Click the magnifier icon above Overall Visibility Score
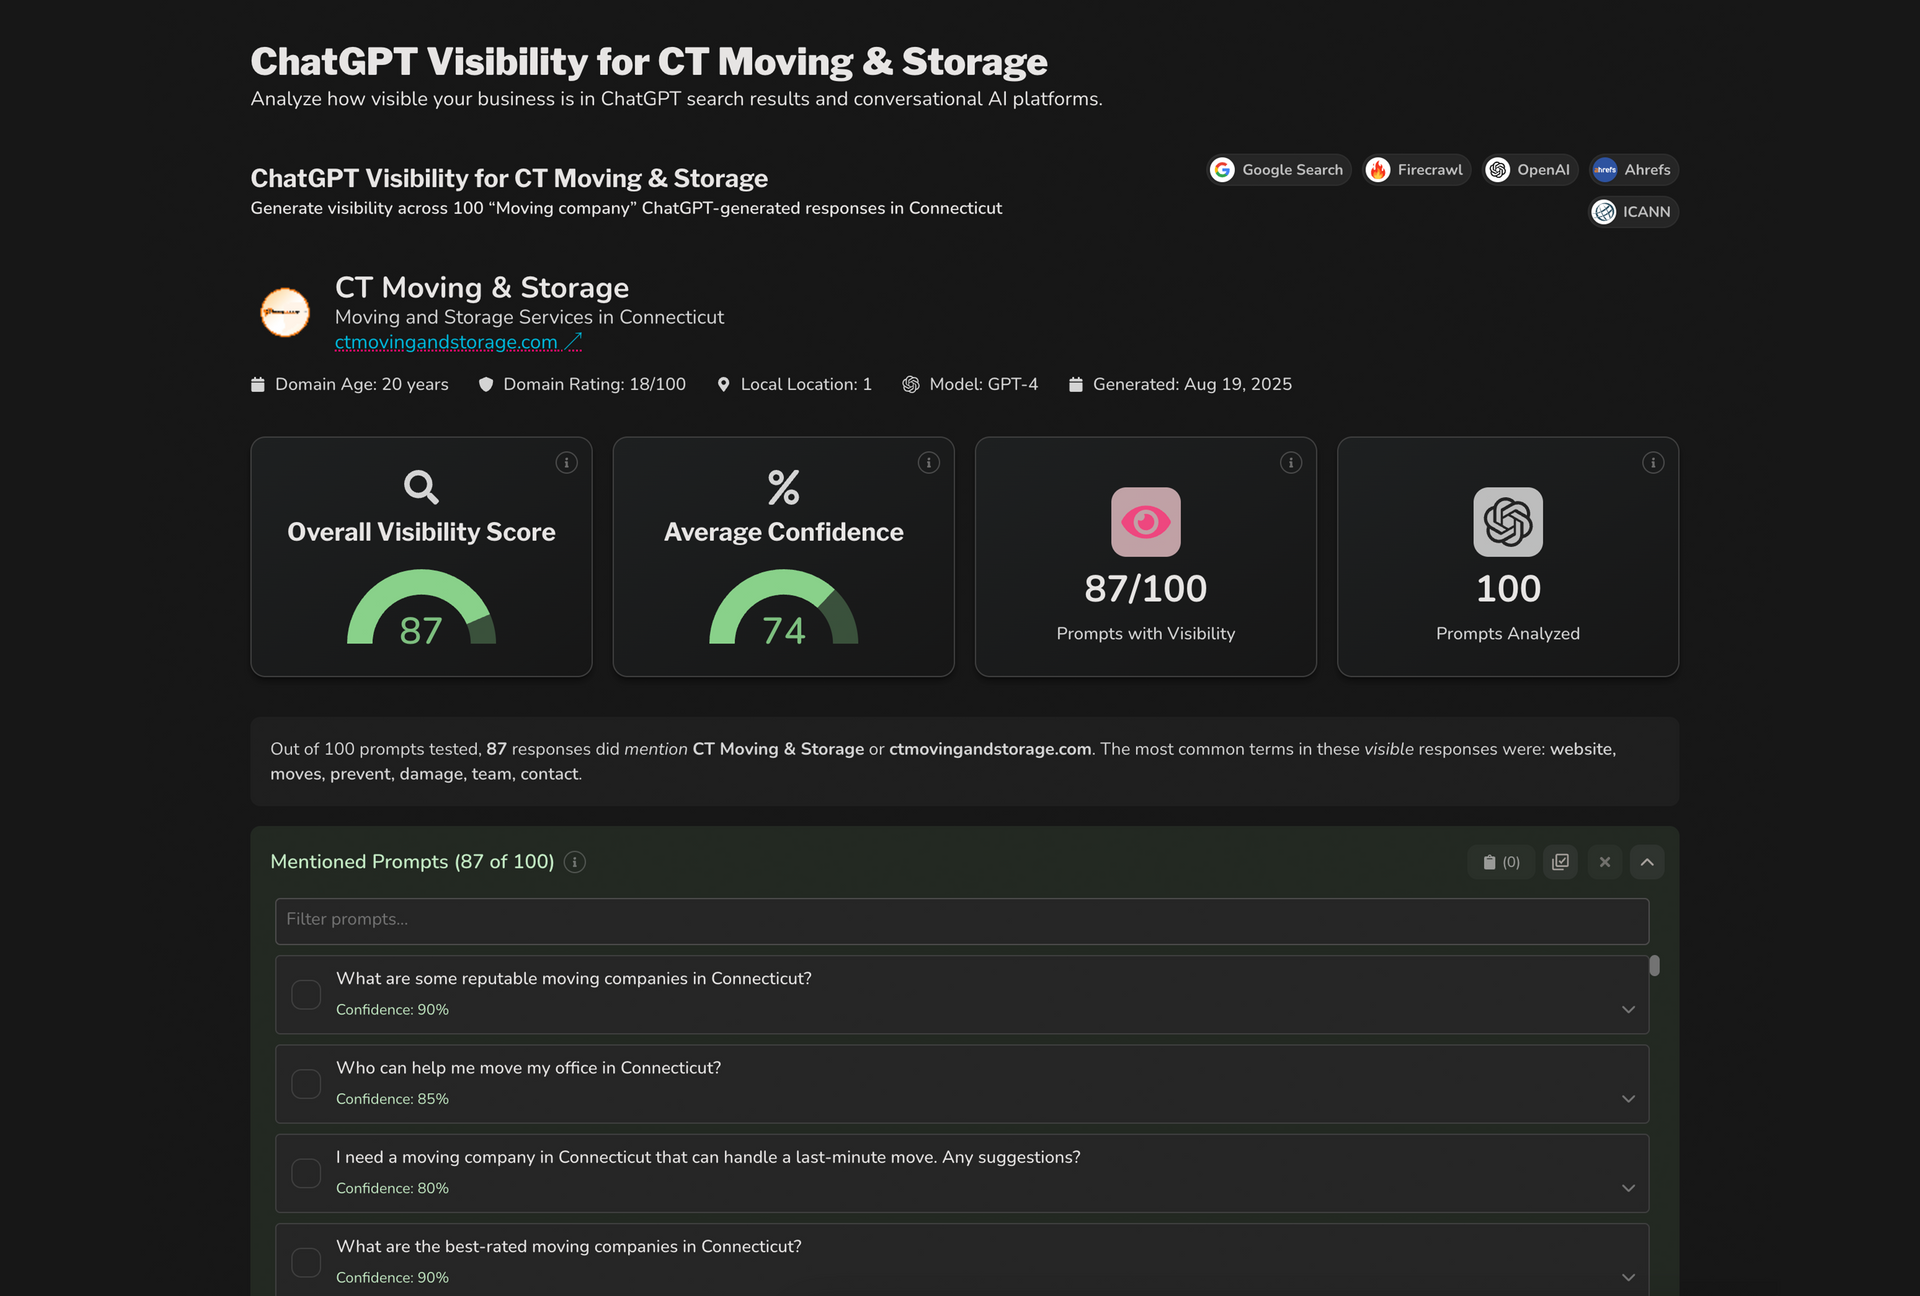Viewport: 1920px width, 1296px height. point(421,487)
